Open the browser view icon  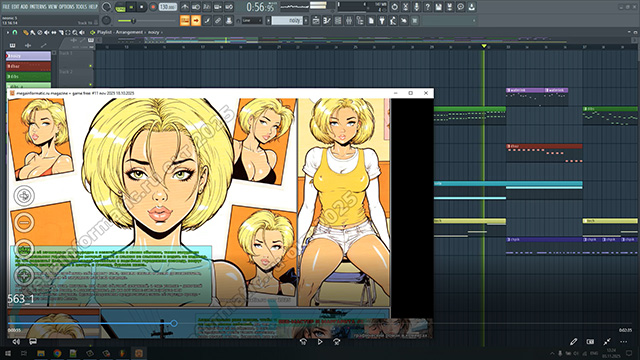coord(360,20)
